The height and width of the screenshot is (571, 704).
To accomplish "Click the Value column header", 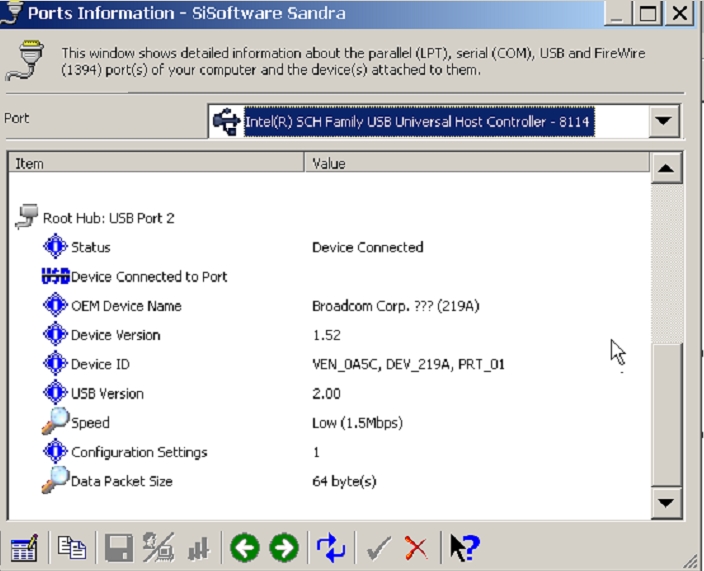I will (x=477, y=163).
